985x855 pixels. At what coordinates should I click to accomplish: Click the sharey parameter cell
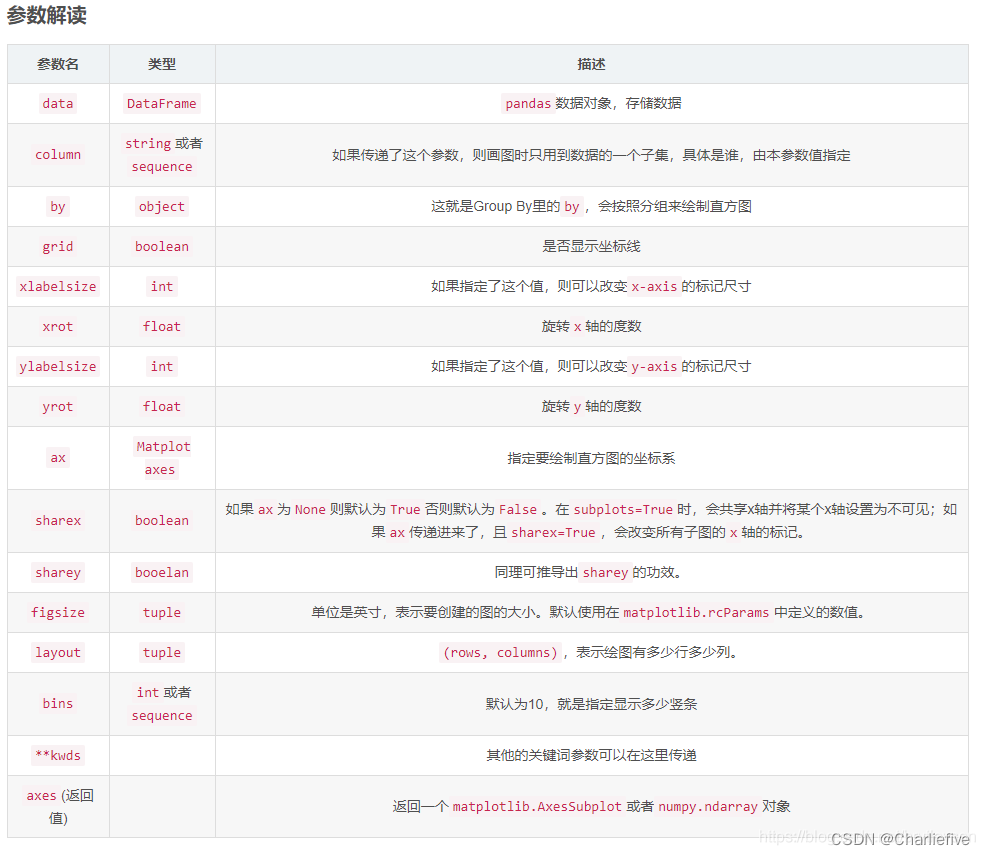[x=57, y=572]
